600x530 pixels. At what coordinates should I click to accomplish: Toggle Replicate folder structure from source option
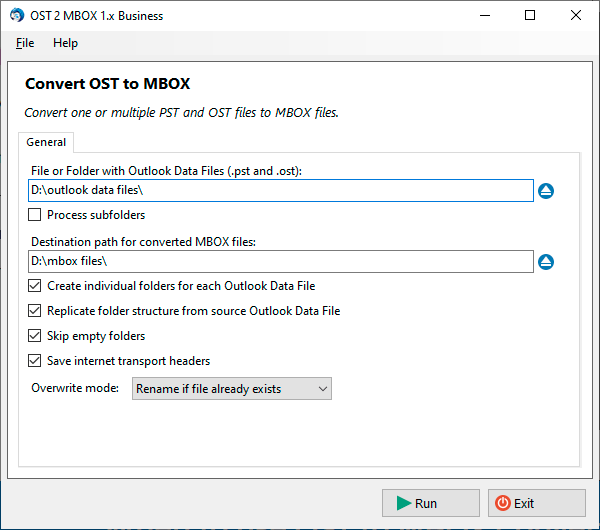point(35,311)
